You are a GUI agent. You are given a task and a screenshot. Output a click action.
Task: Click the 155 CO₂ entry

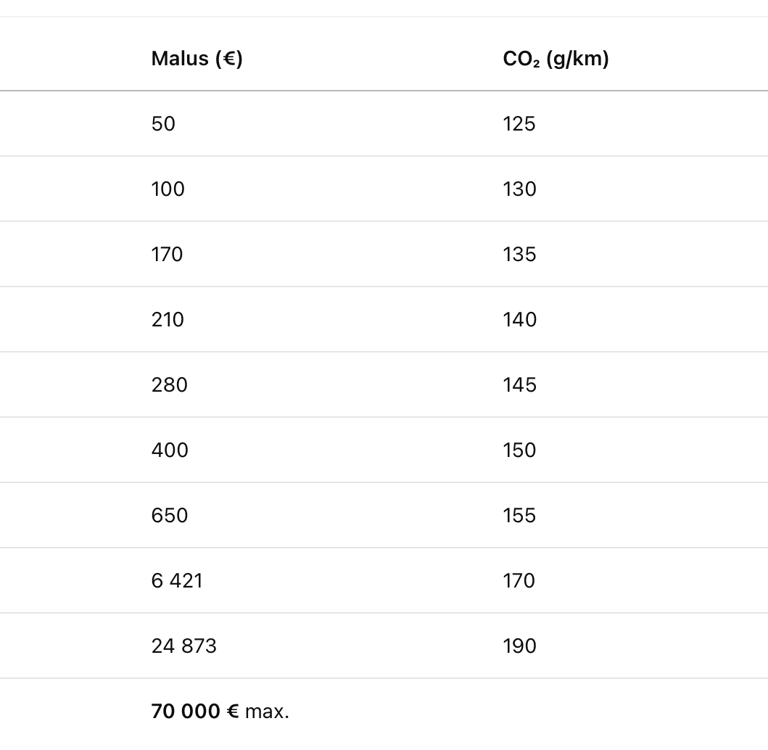point(519,515)
